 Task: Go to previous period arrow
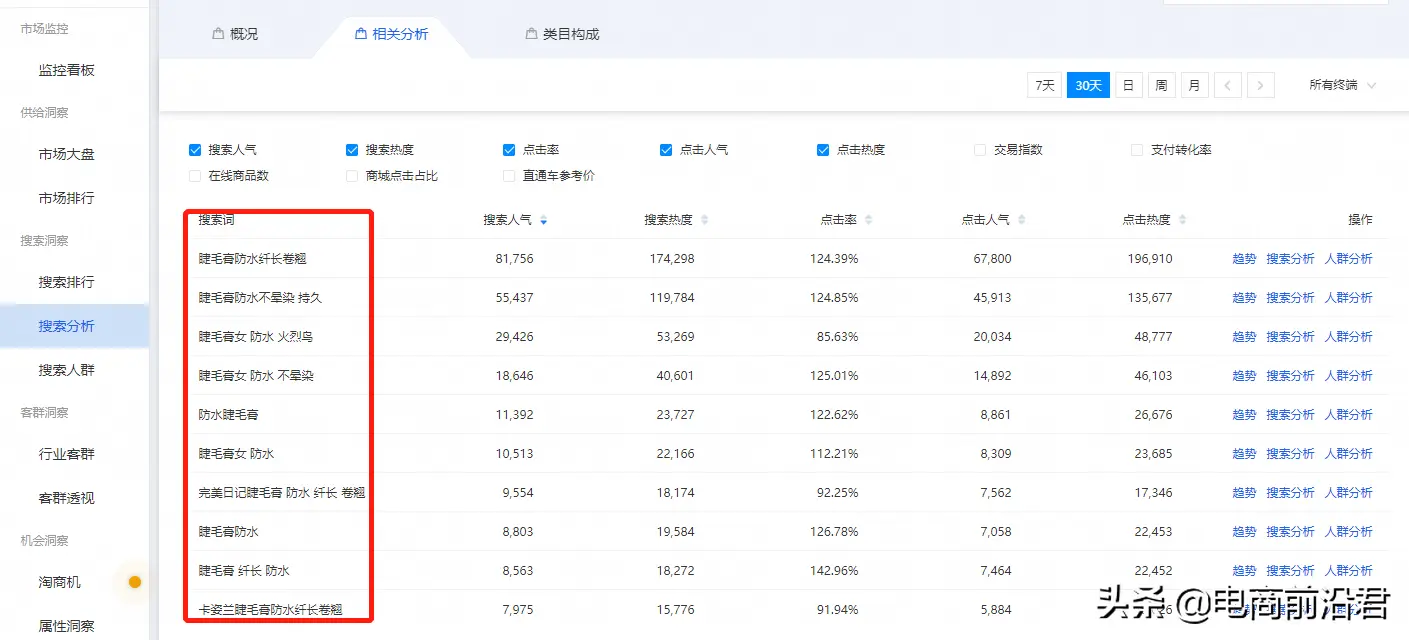pyautogui.click(x=1228, y=85)
